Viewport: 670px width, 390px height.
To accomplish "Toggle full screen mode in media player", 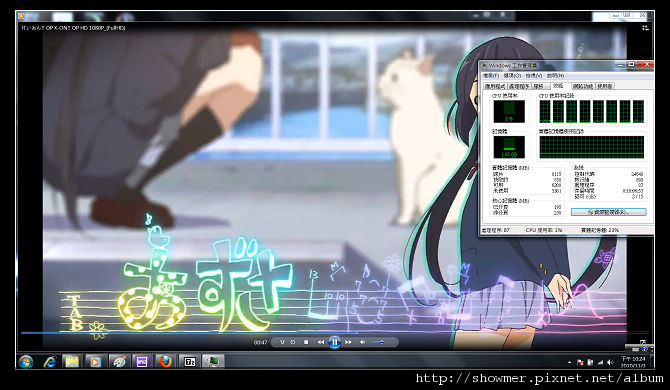I will [x=643, y=342].
